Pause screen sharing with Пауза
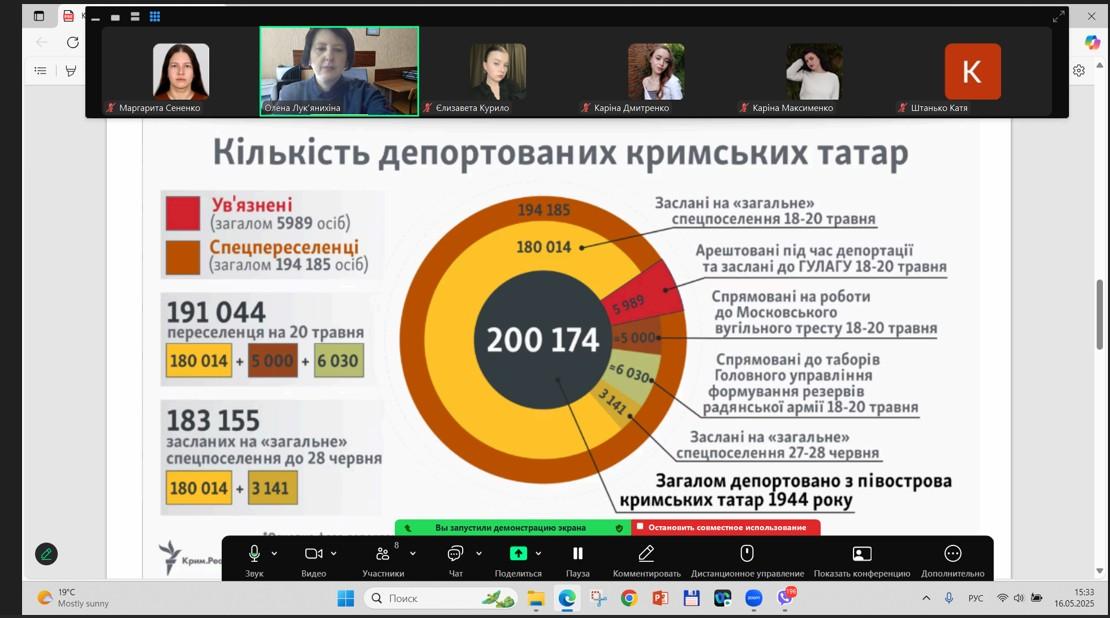The width and height of the screenshot is (1110, 618). tap(578, 559)
